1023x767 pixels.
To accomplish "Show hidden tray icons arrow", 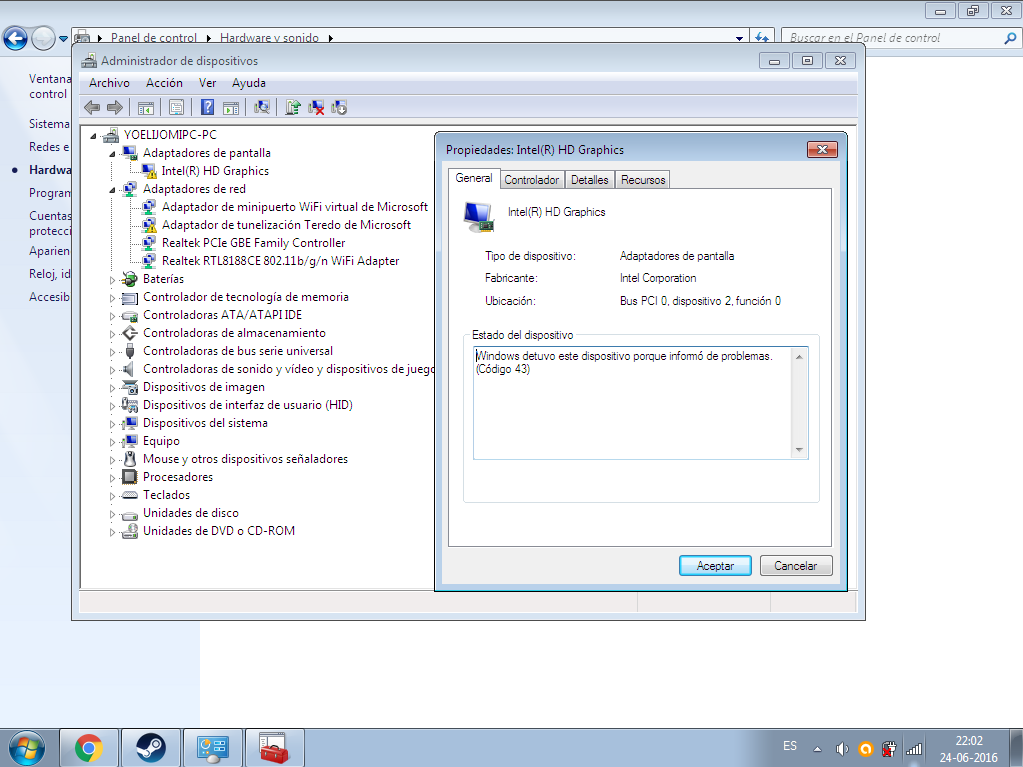I will click(x=817, y=749).
